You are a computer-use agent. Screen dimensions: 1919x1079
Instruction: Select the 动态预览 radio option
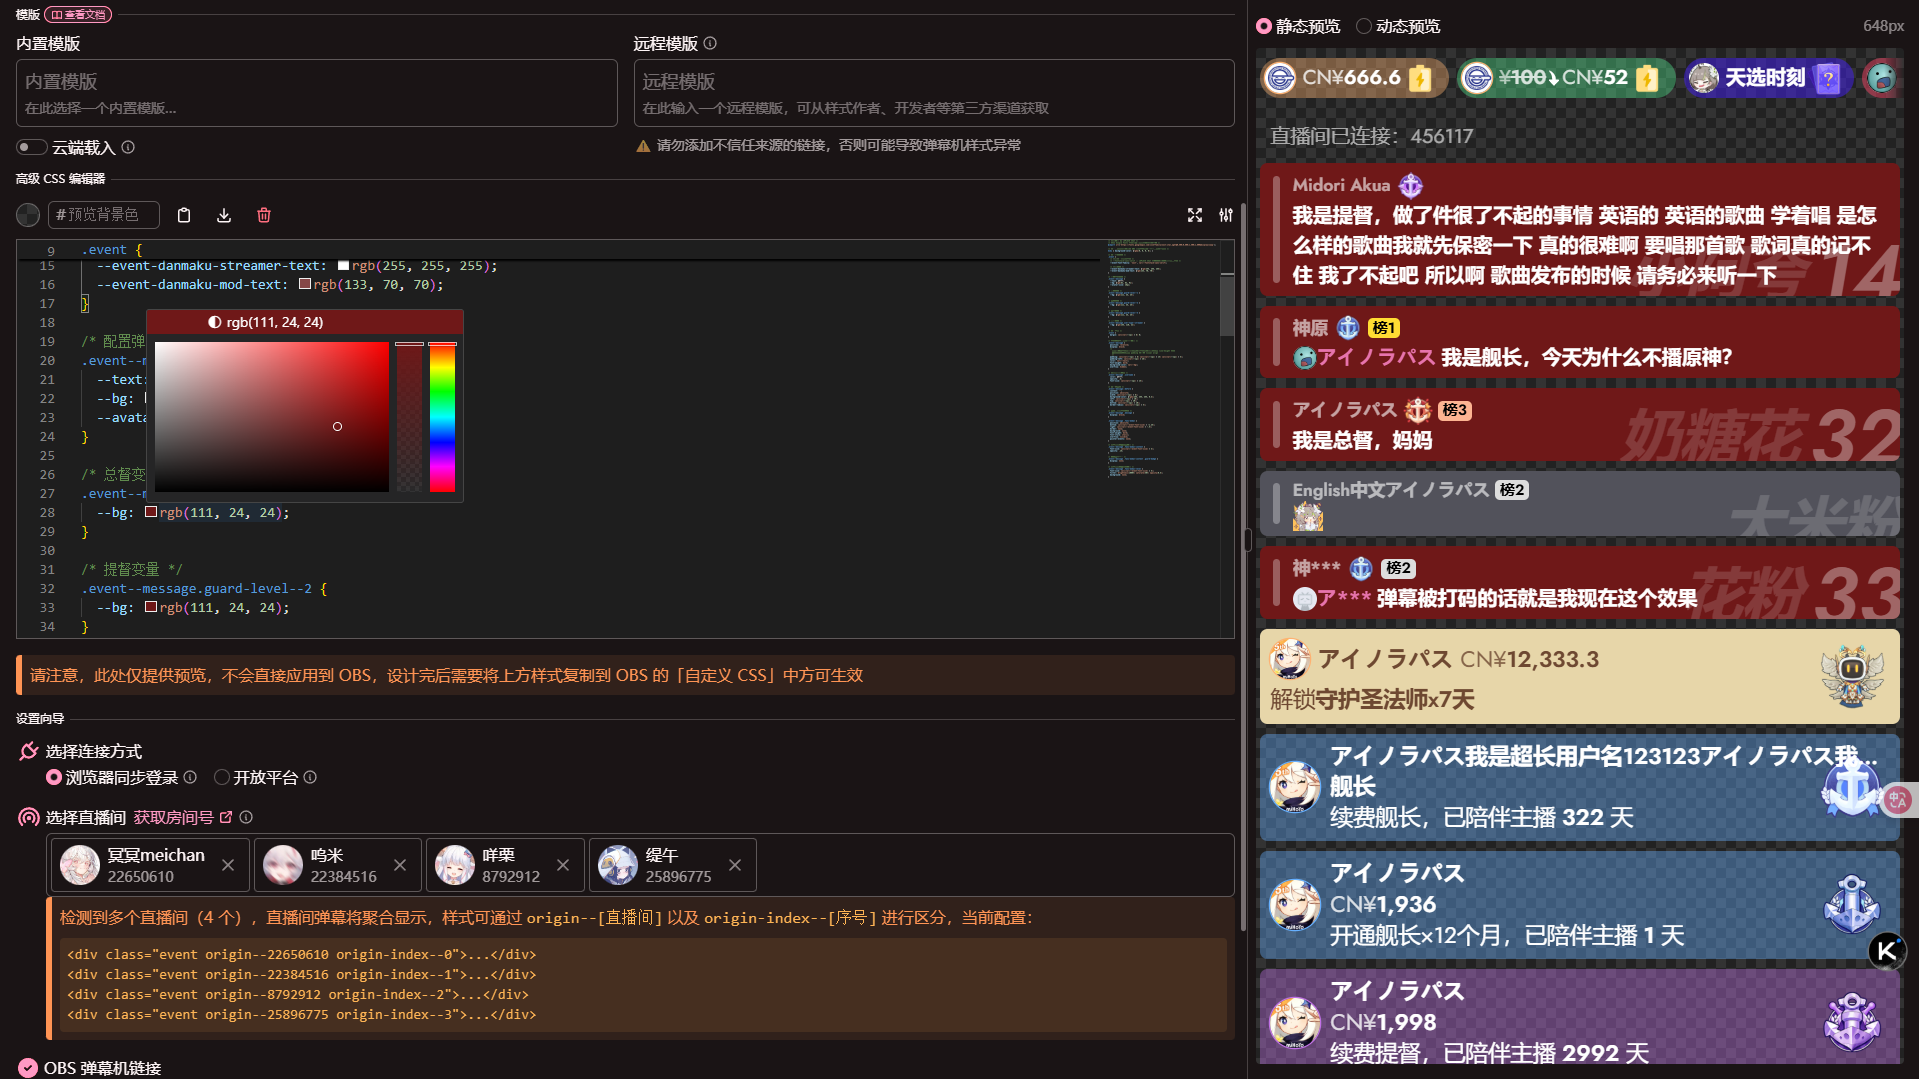1364,27
